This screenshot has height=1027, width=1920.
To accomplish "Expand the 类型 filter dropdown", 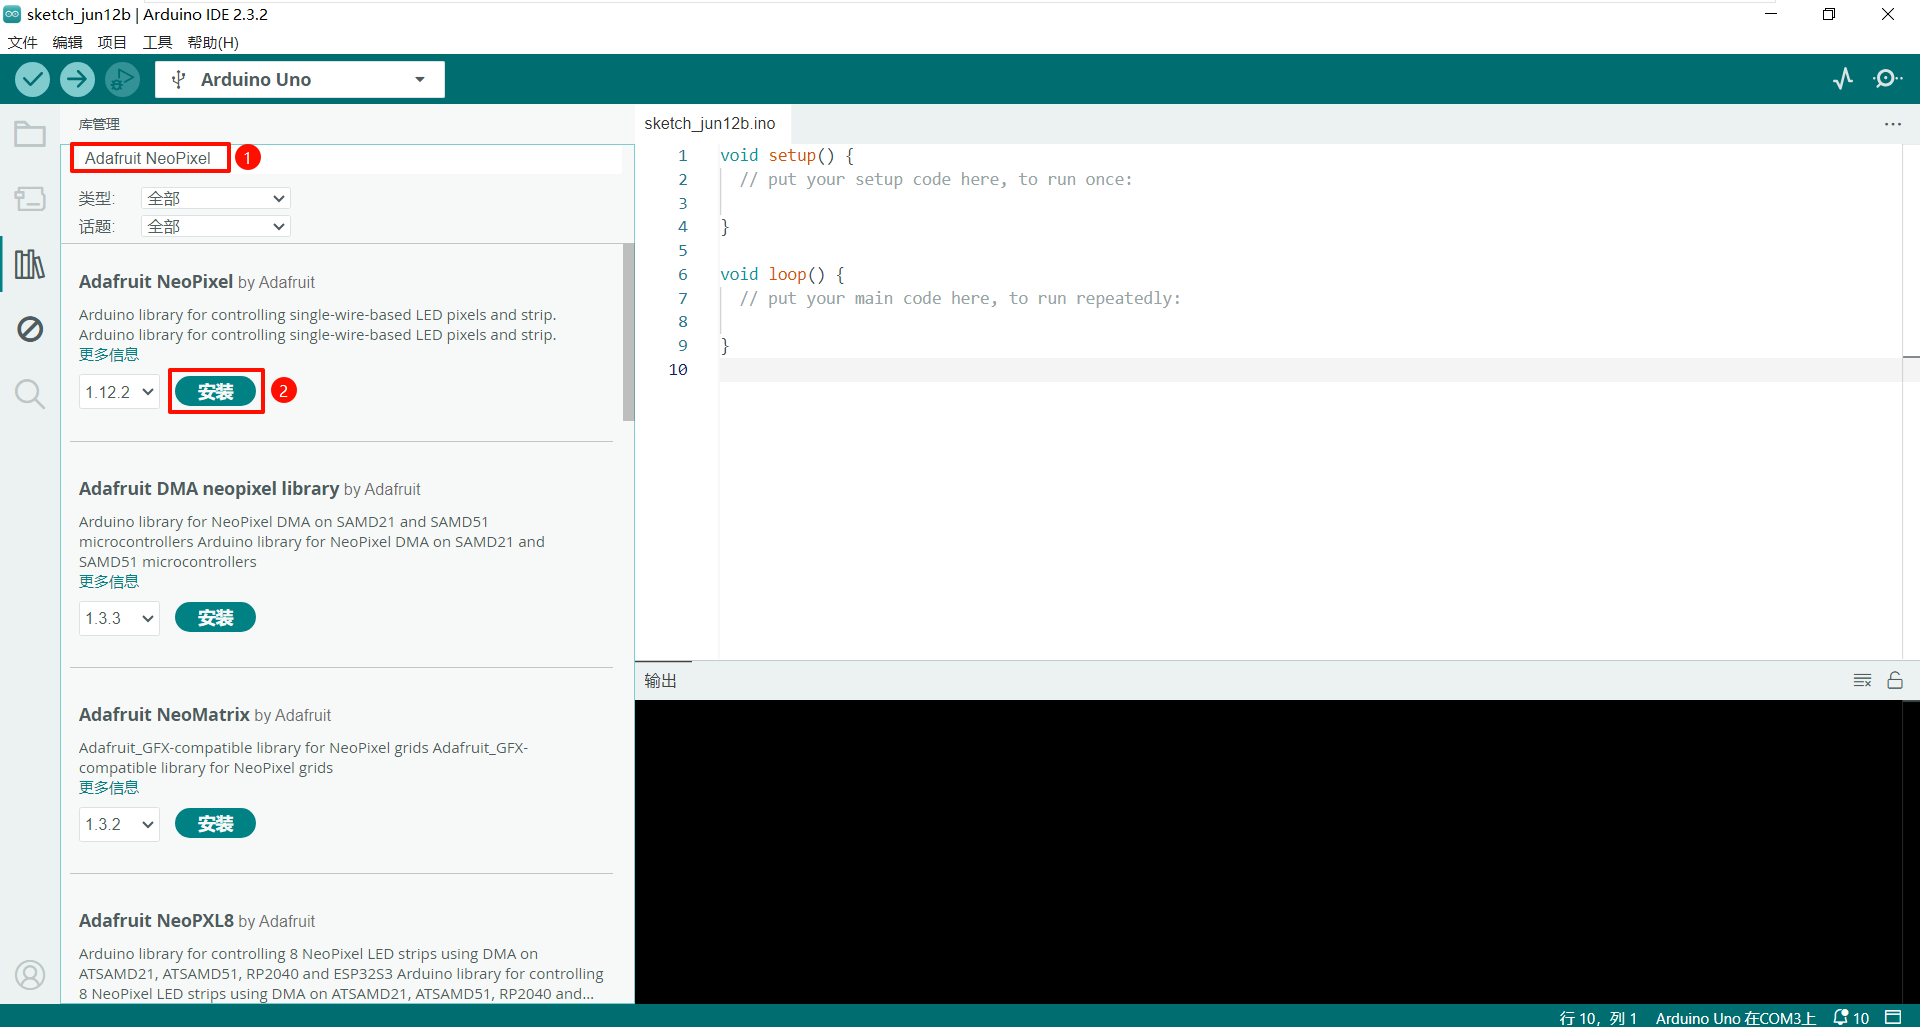I will point(216,198).
